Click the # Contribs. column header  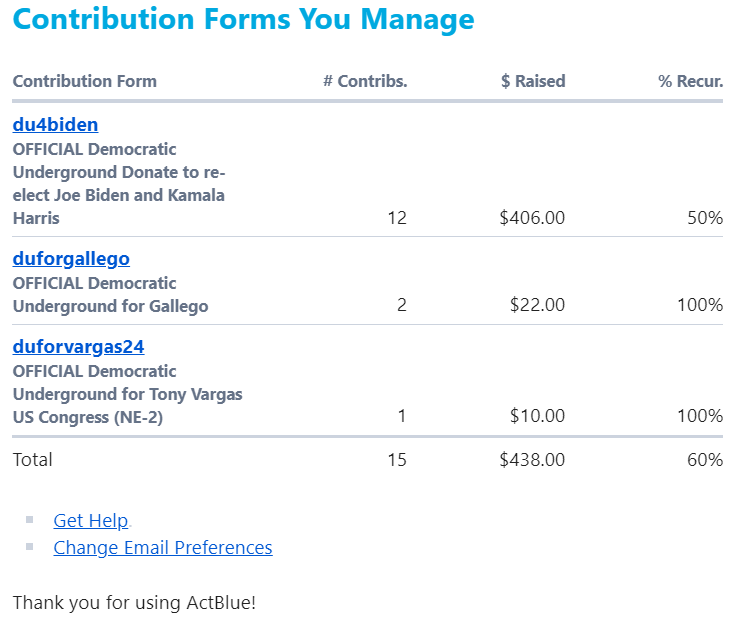(x=365, y=81)
